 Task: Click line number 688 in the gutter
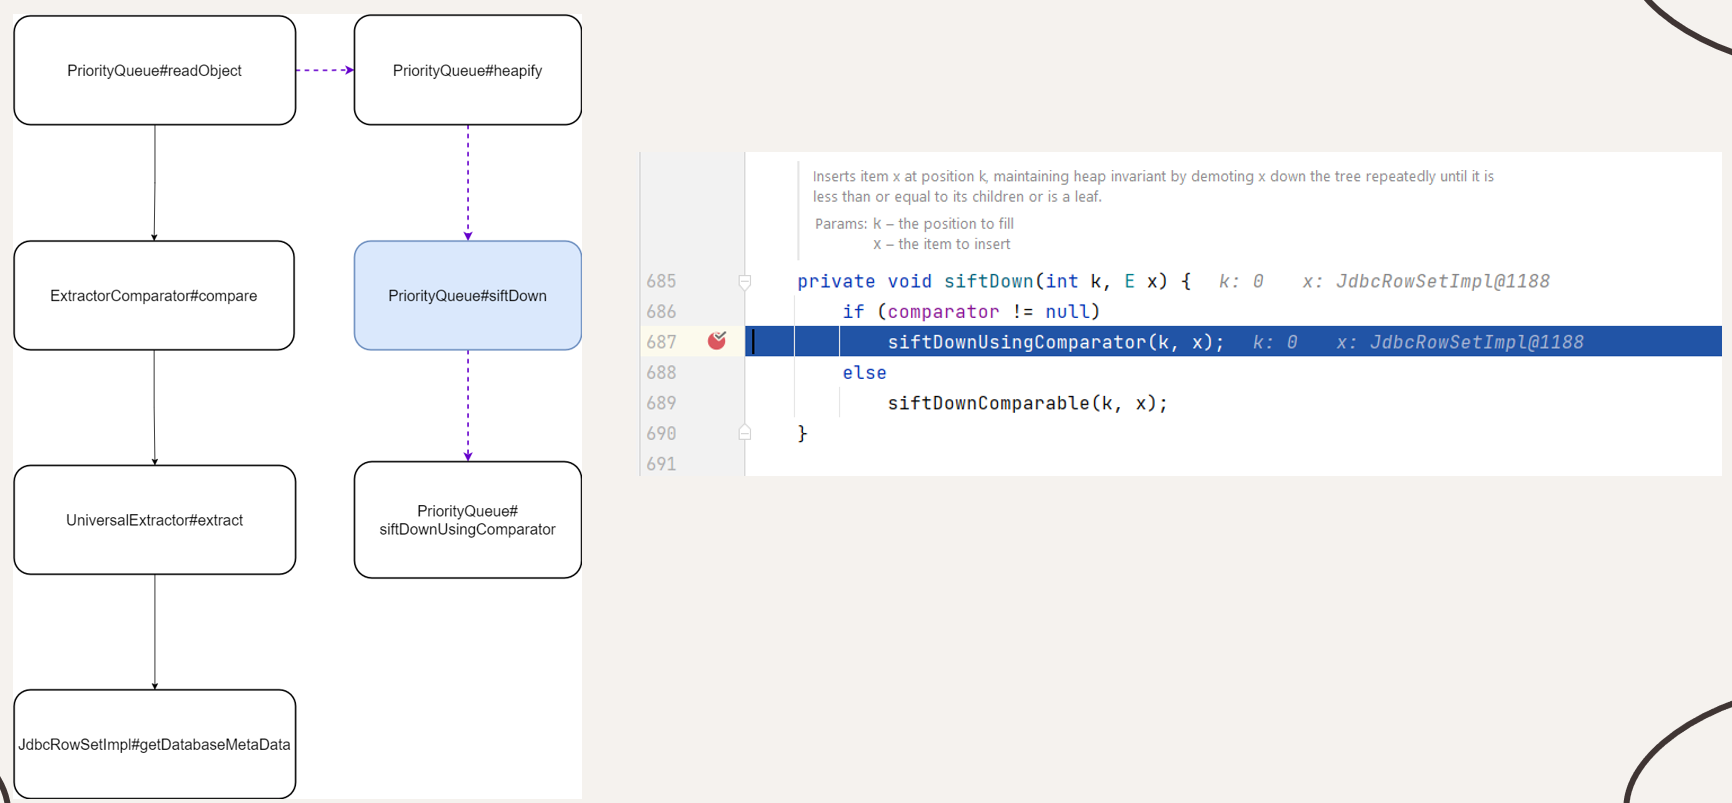[x=661, y=372]
